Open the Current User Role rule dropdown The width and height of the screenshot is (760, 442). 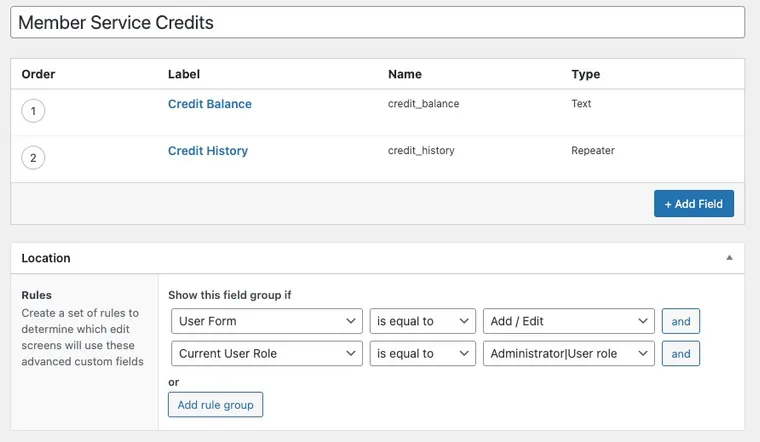(267, 353)
